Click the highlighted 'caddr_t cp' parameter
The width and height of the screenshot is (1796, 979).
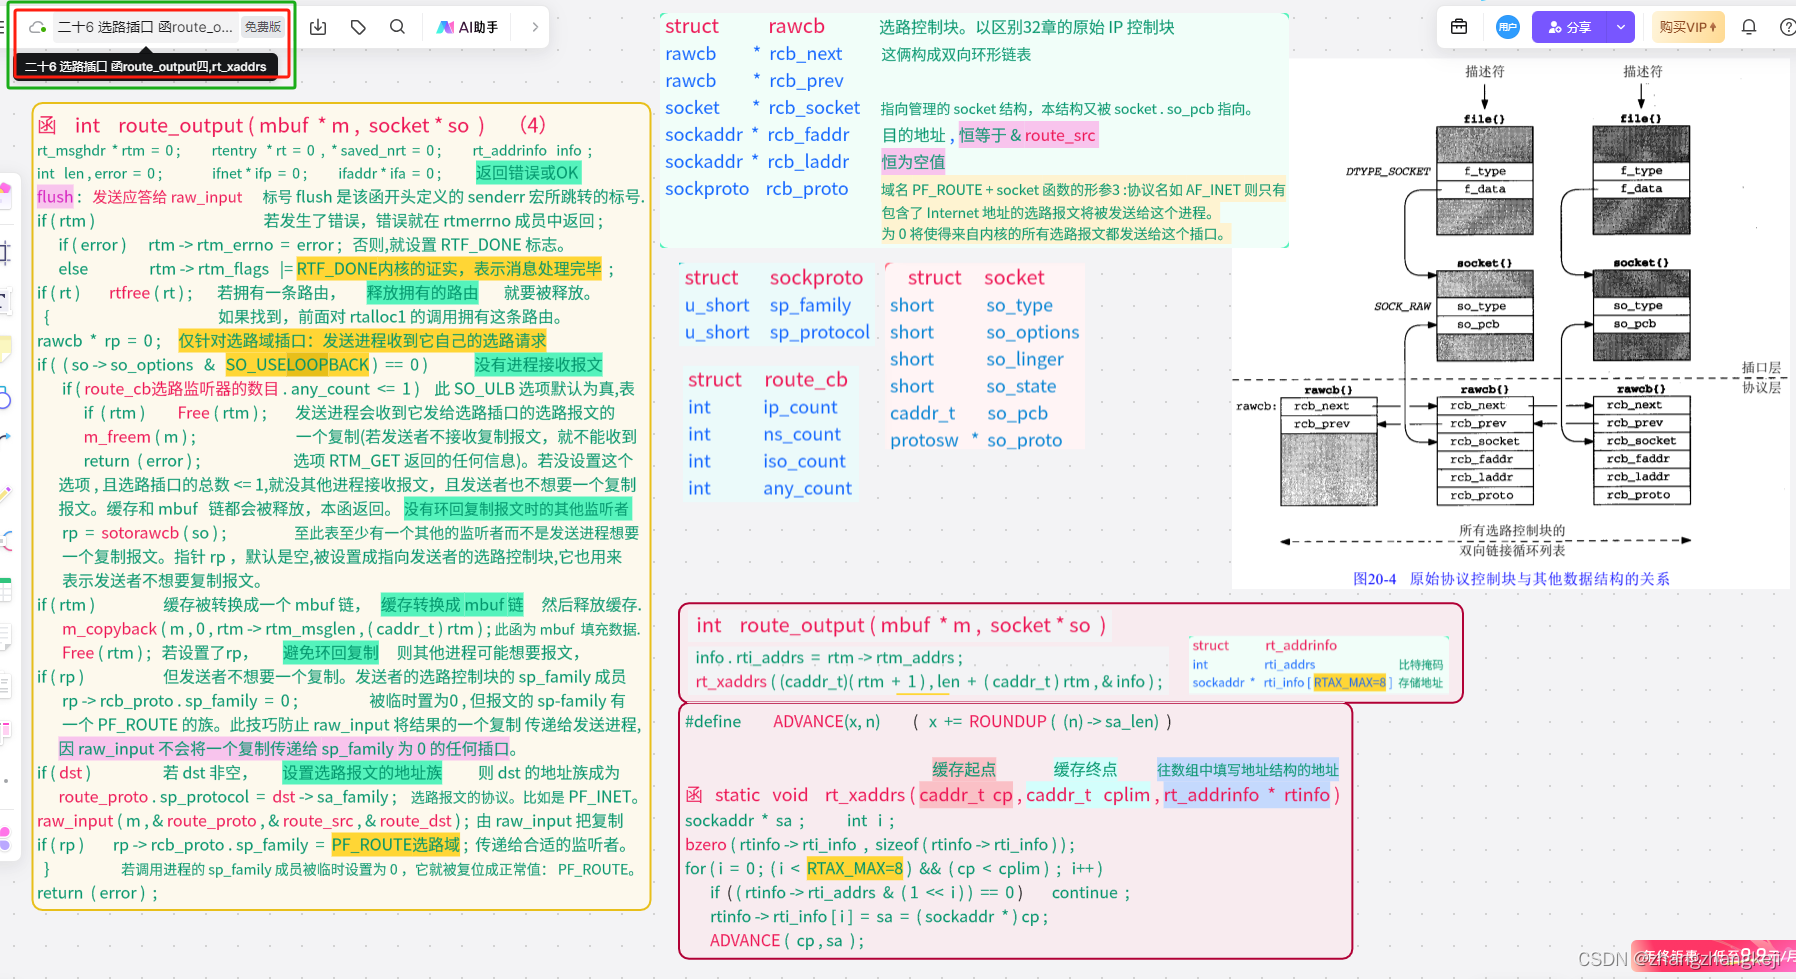966,795
